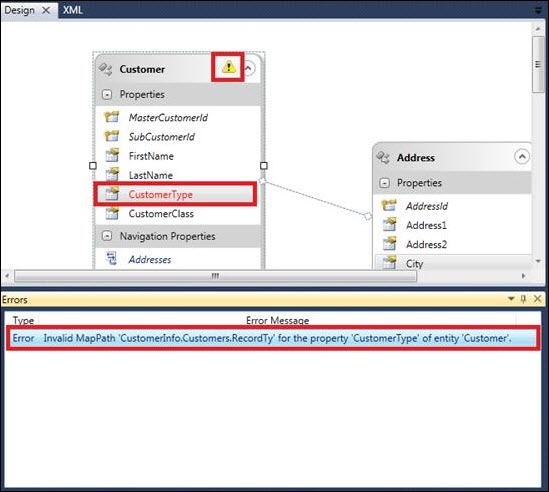Screen dimensions: 549x492
Task: Collapse the Customer entity chevron
Action: click(x=248, y=68)
